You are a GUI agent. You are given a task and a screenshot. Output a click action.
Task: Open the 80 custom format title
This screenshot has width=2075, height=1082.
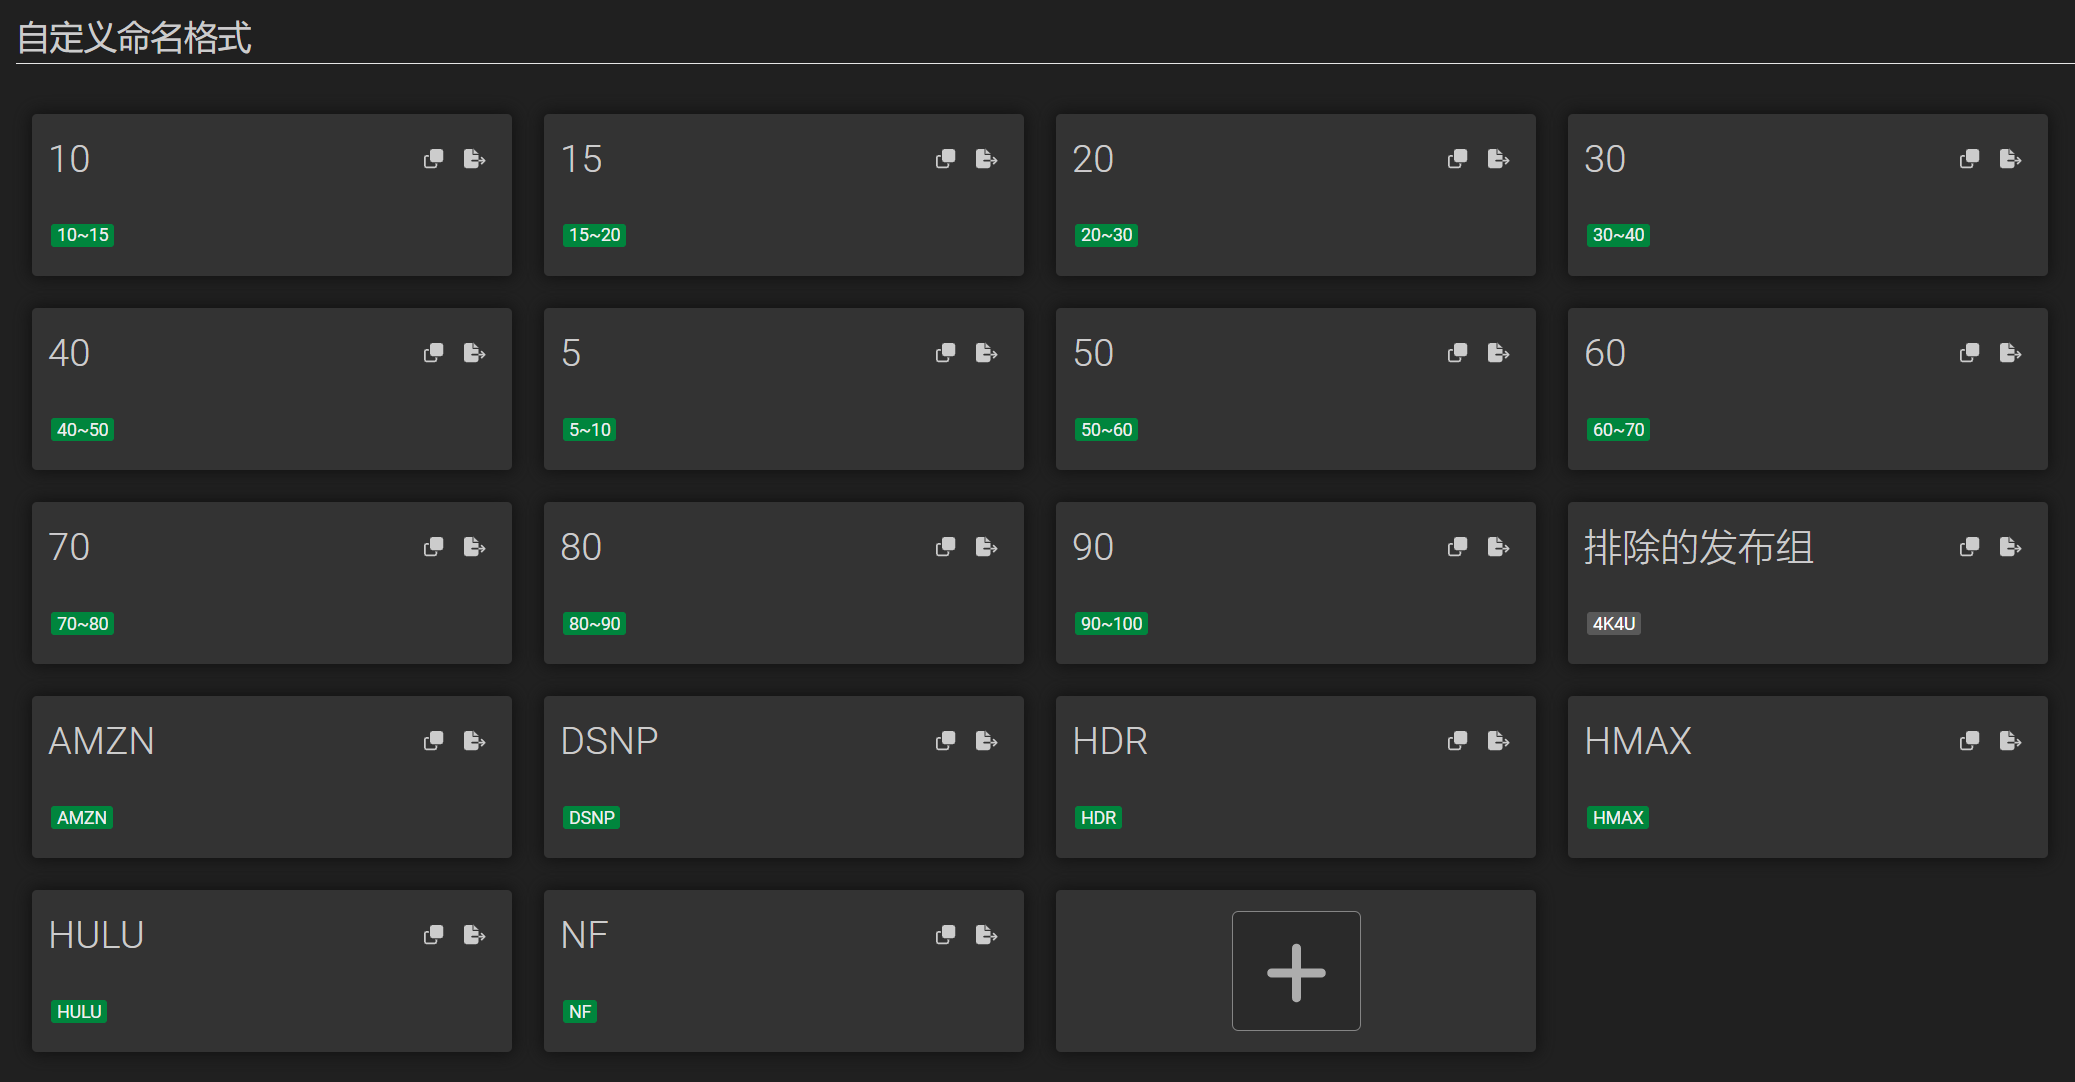point(581,547)
